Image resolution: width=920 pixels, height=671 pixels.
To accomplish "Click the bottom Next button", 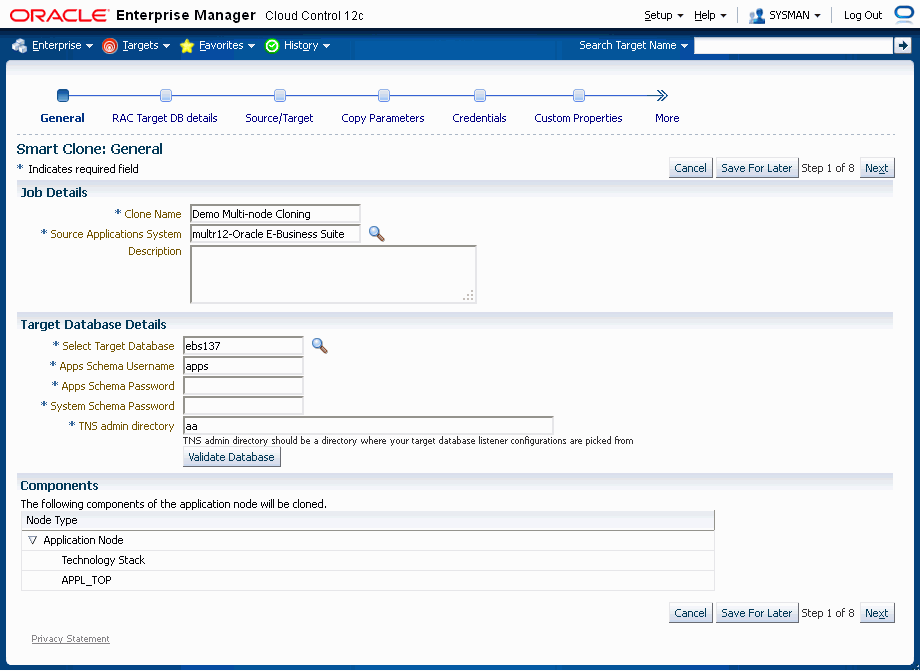I will coord(877,613).
